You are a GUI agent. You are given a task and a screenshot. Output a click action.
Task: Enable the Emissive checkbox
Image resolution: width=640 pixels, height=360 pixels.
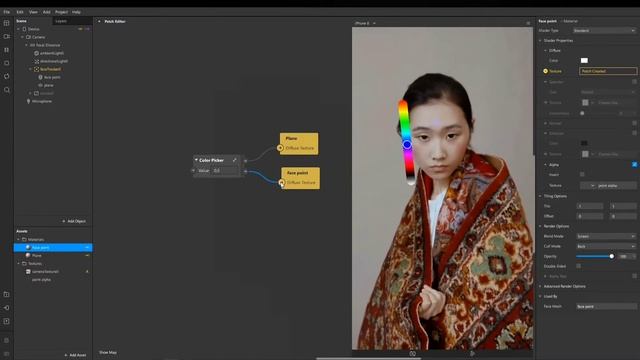click(635, 133)
